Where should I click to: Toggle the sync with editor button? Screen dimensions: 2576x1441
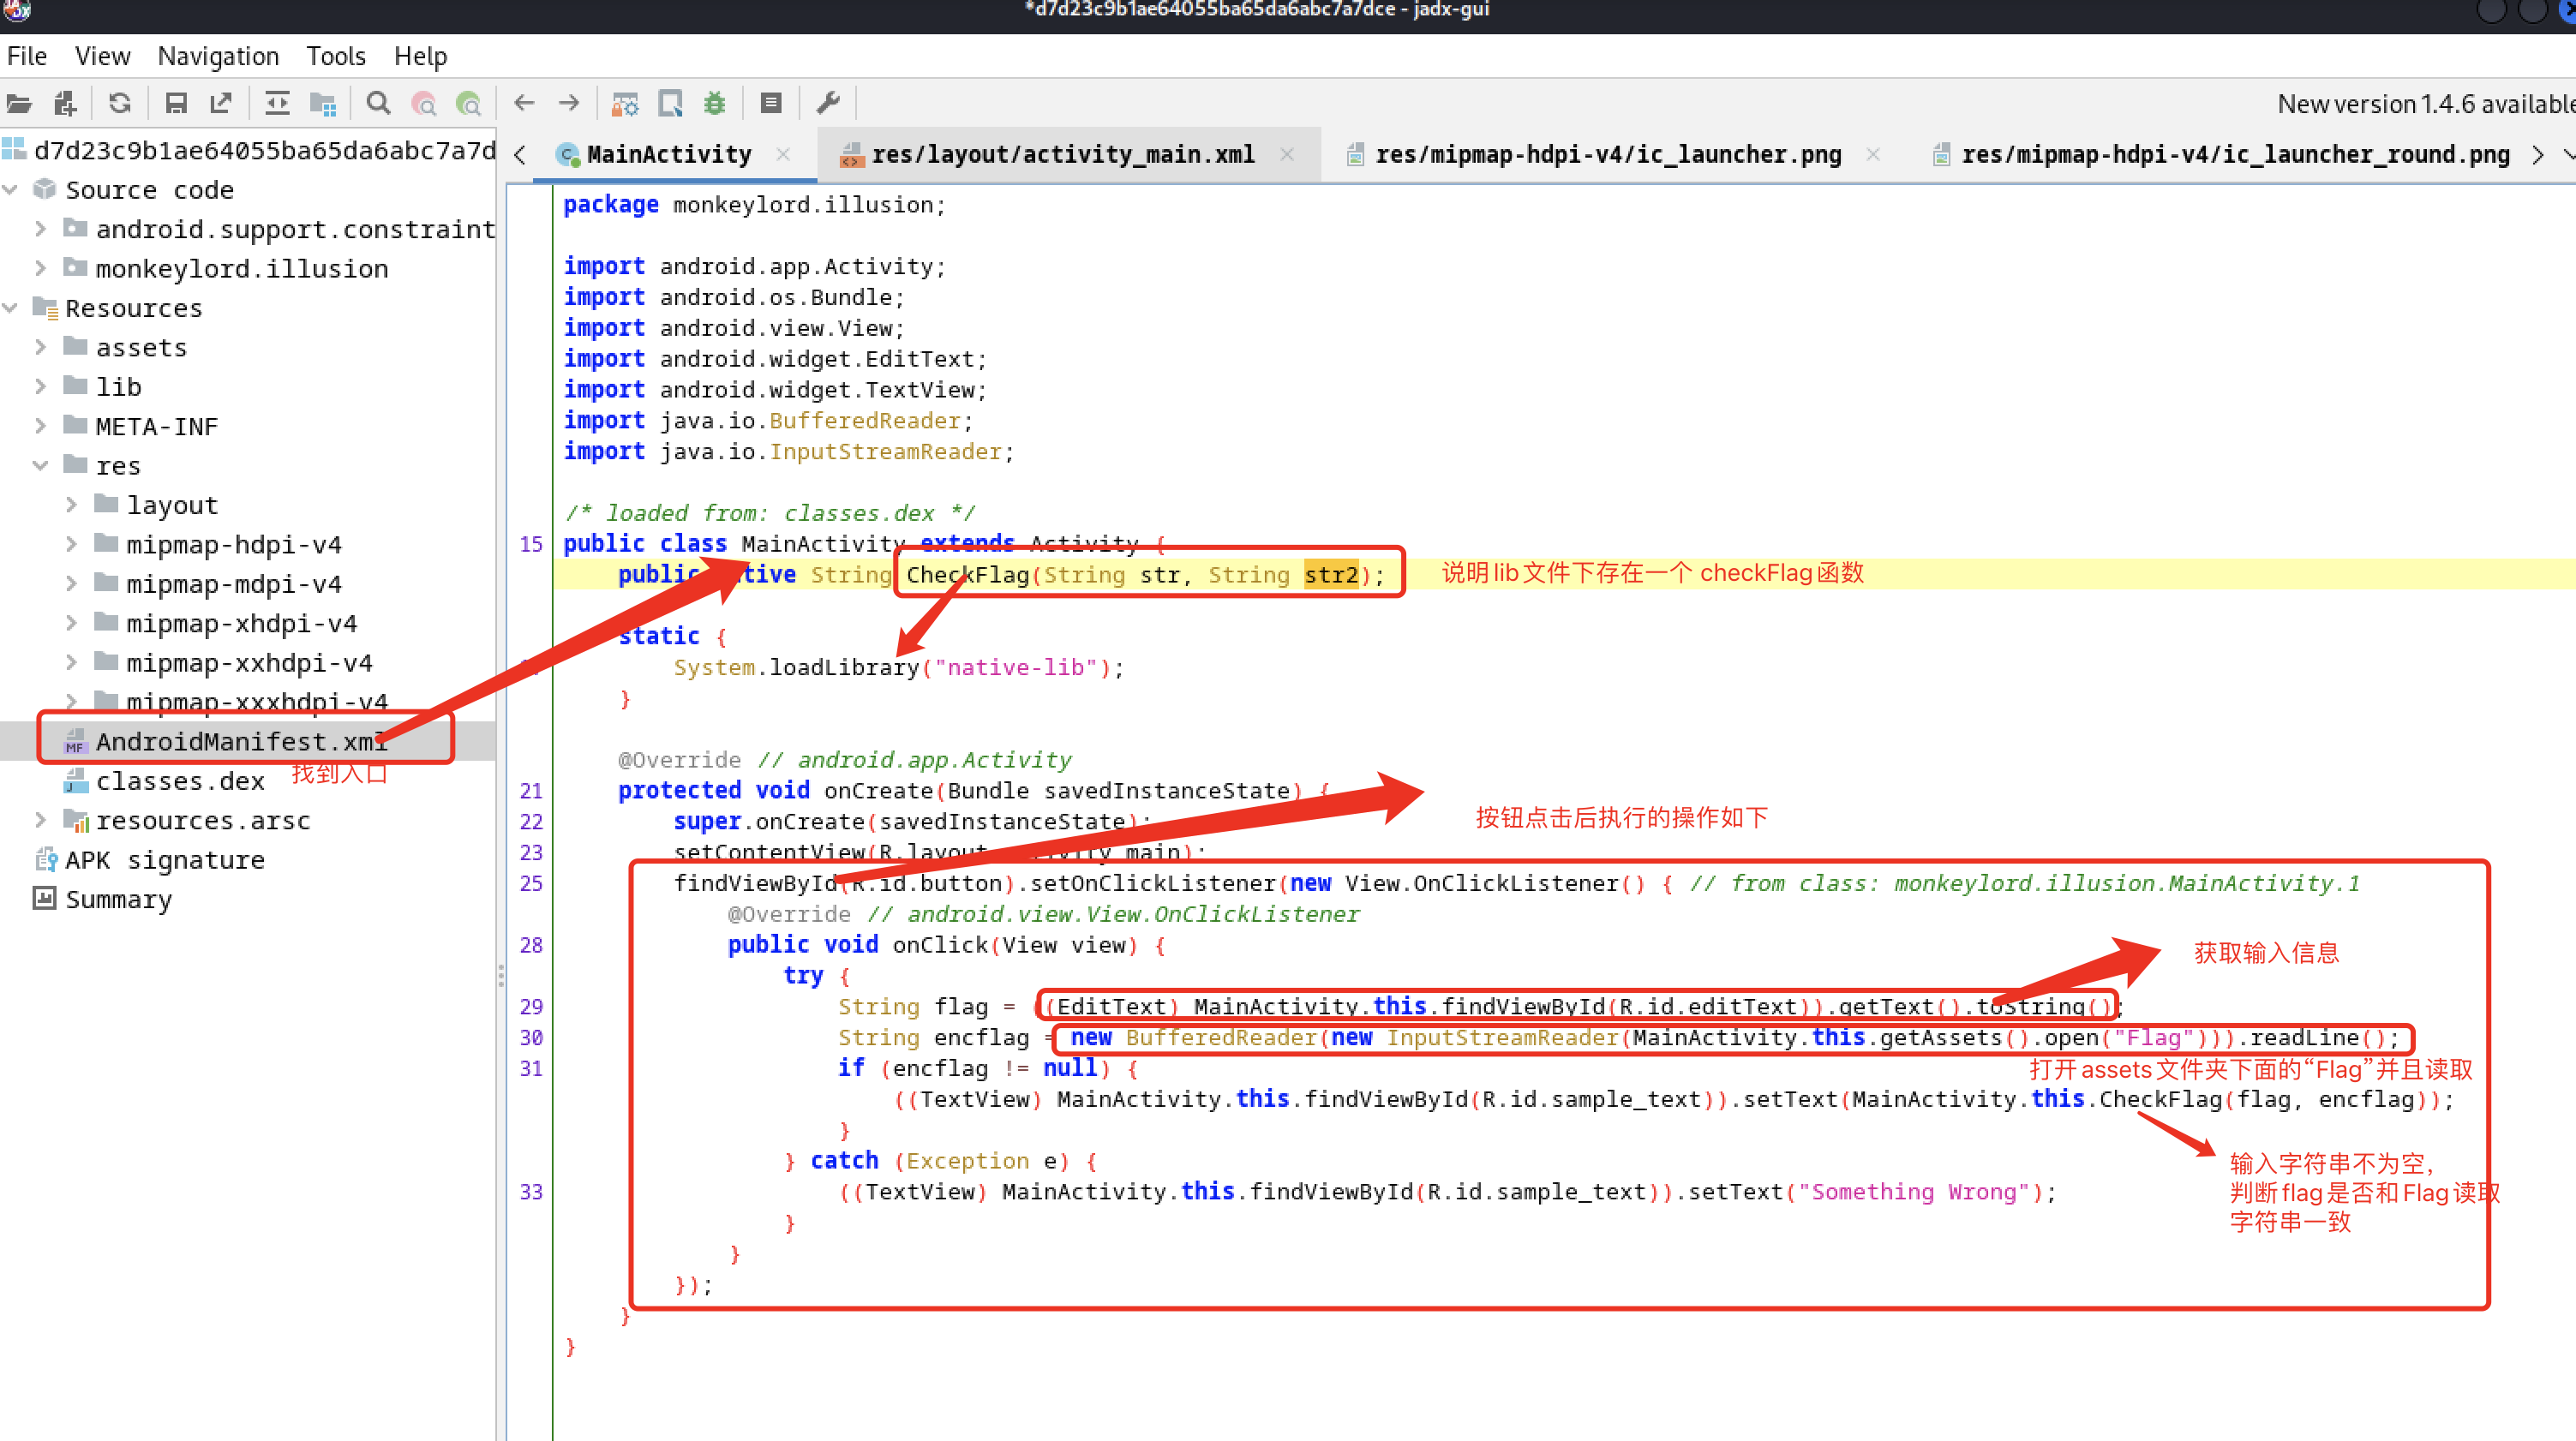coord(277,103)
